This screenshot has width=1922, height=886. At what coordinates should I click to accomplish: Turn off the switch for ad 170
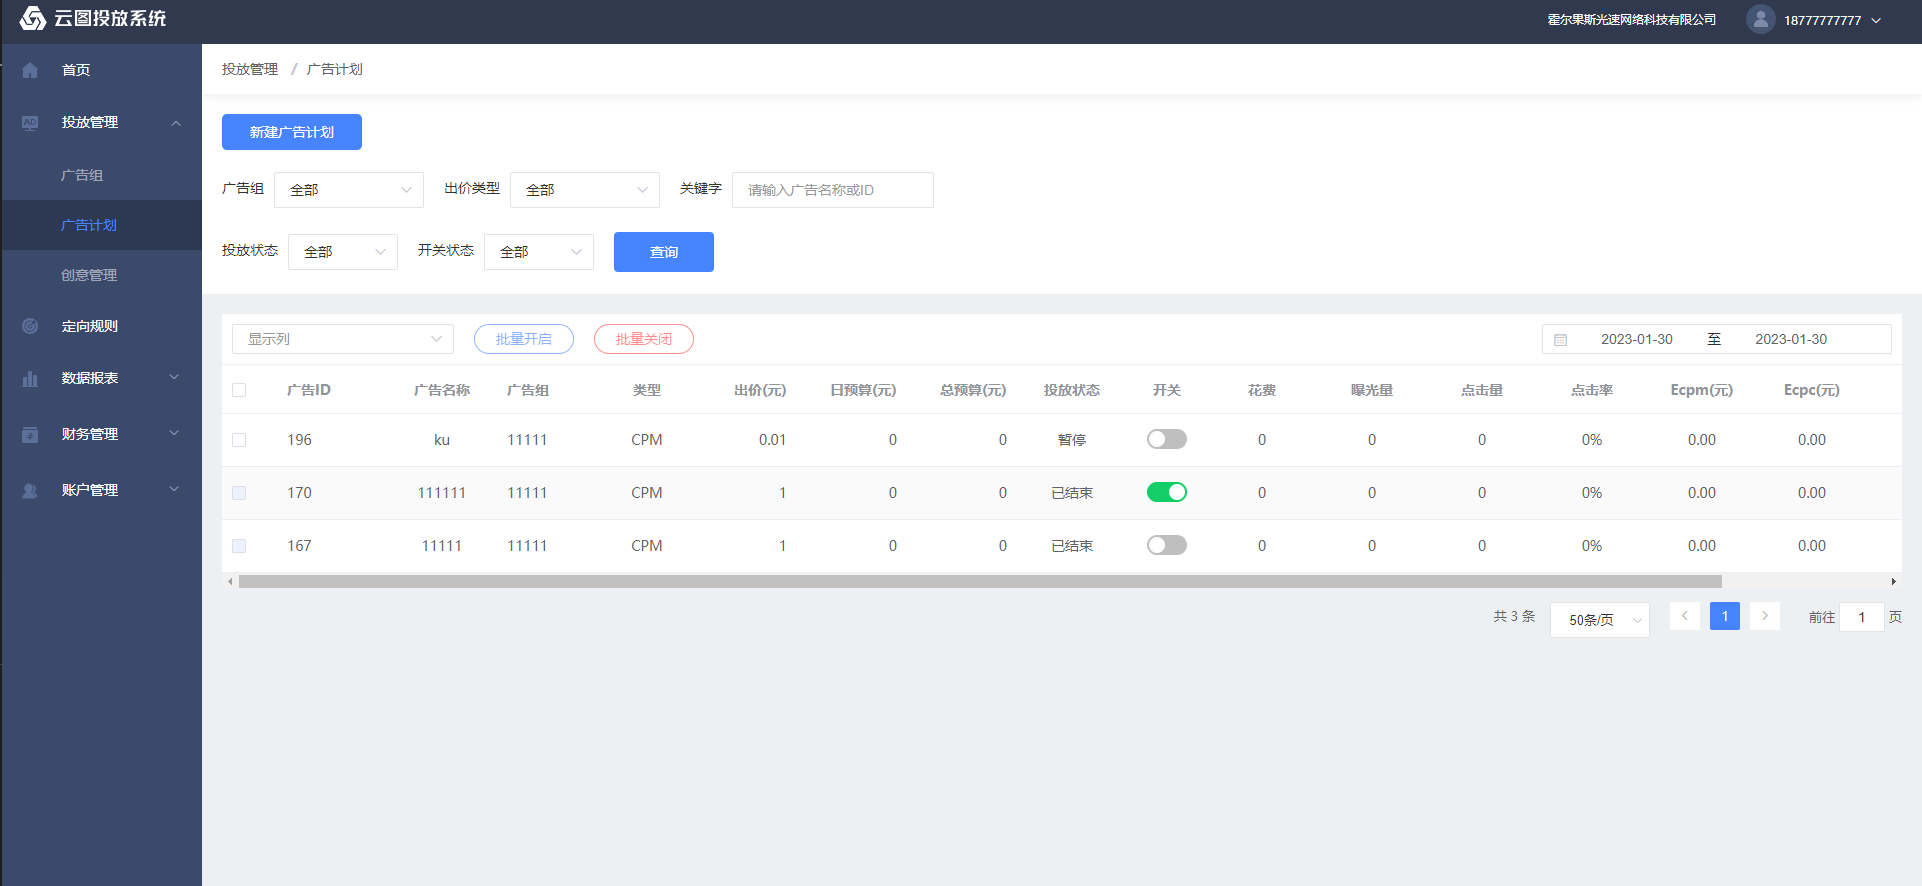tap(1167, 492)
